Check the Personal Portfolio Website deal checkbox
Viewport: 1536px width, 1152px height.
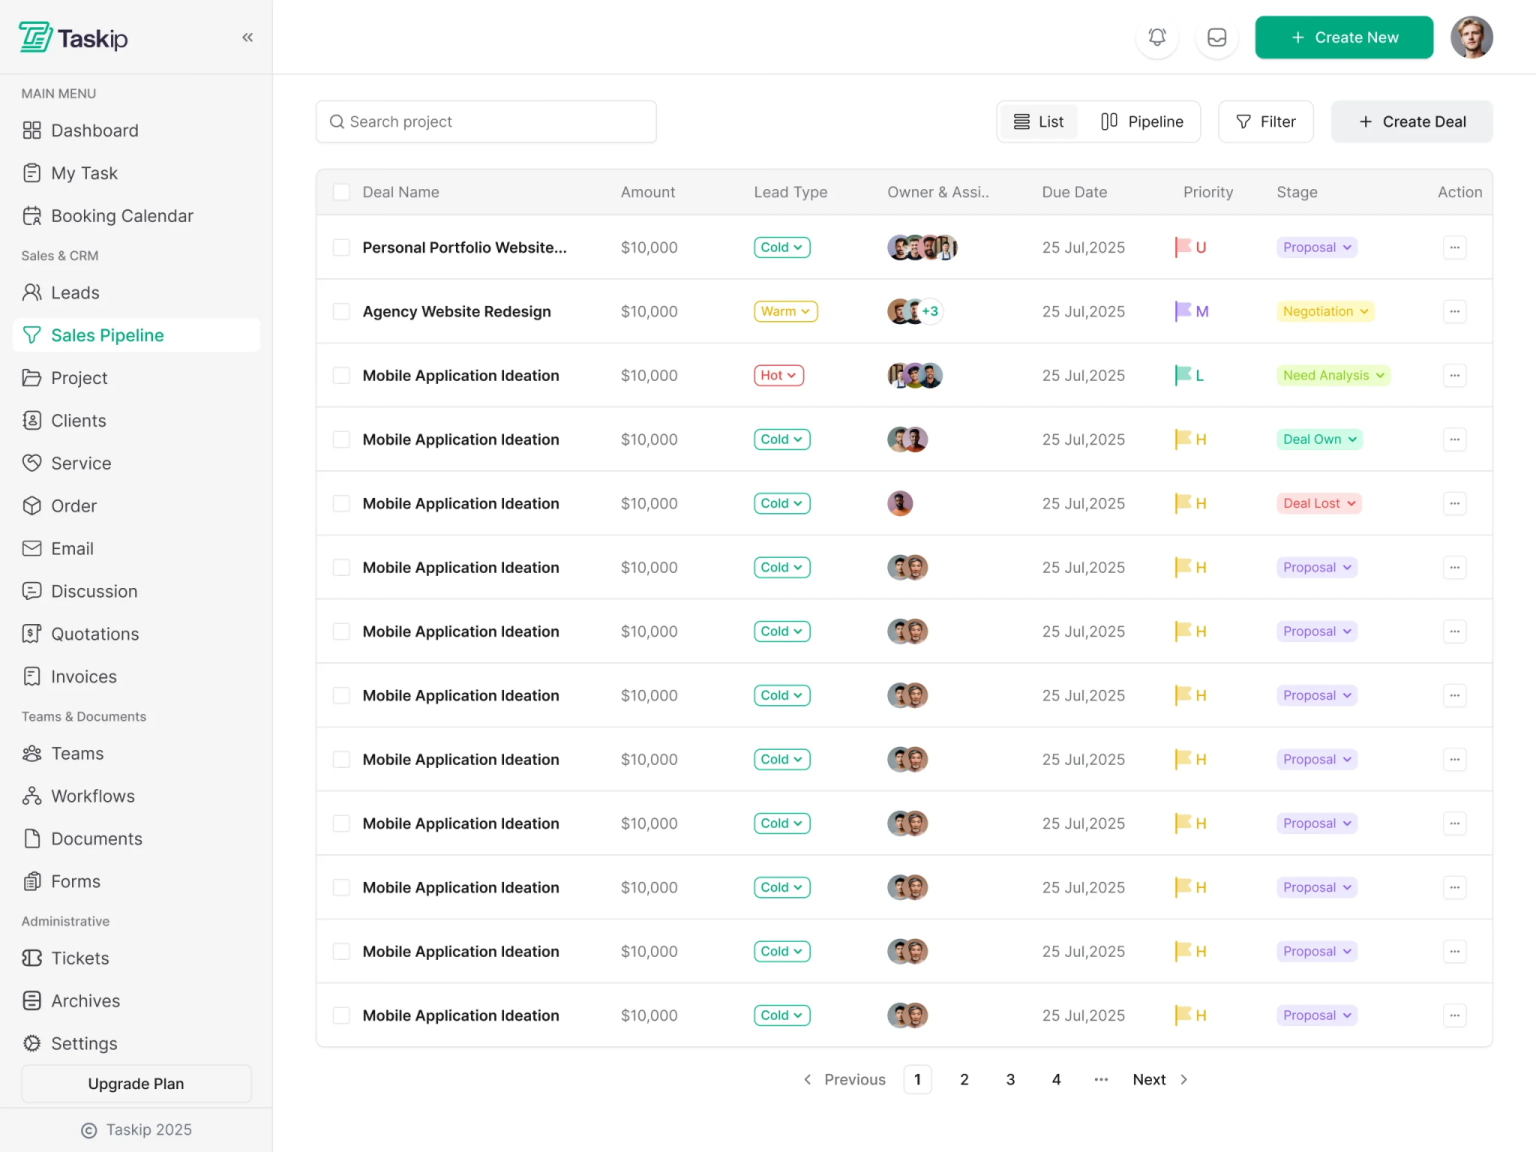341,247
